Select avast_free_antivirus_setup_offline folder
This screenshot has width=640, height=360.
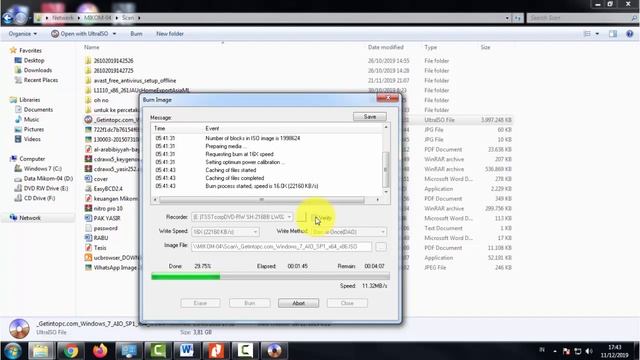tap(131, 80)
